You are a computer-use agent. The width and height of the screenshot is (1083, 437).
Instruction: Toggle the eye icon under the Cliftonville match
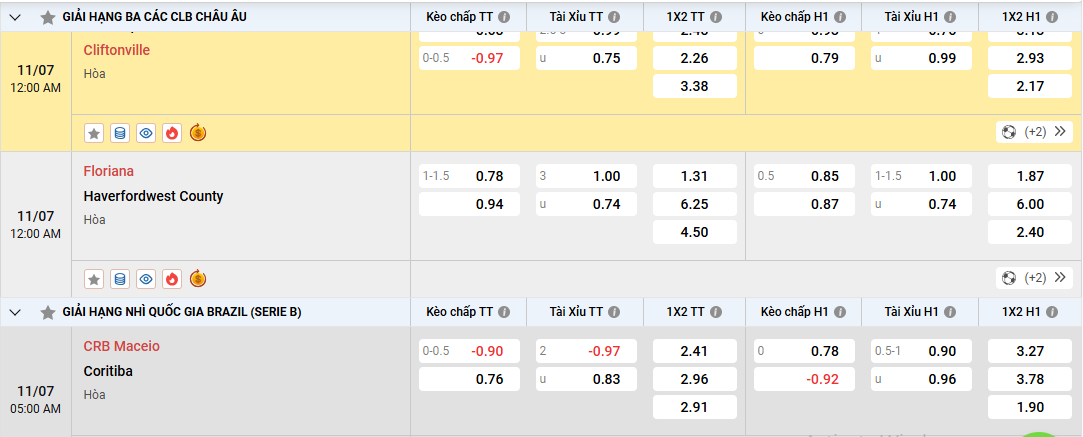click(146, 133)
